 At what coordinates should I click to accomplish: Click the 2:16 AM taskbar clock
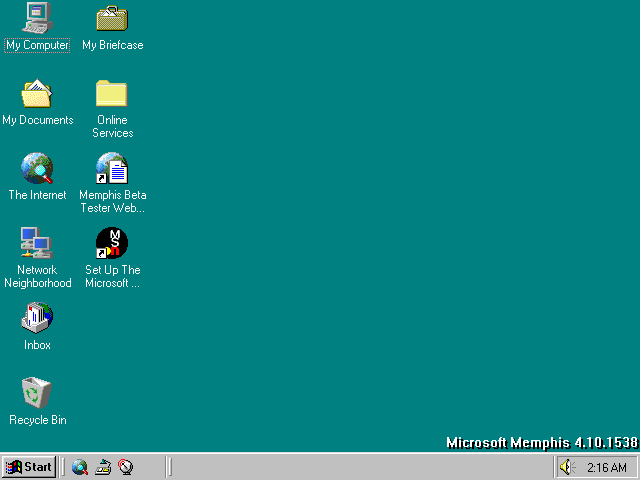pos(607,467)
